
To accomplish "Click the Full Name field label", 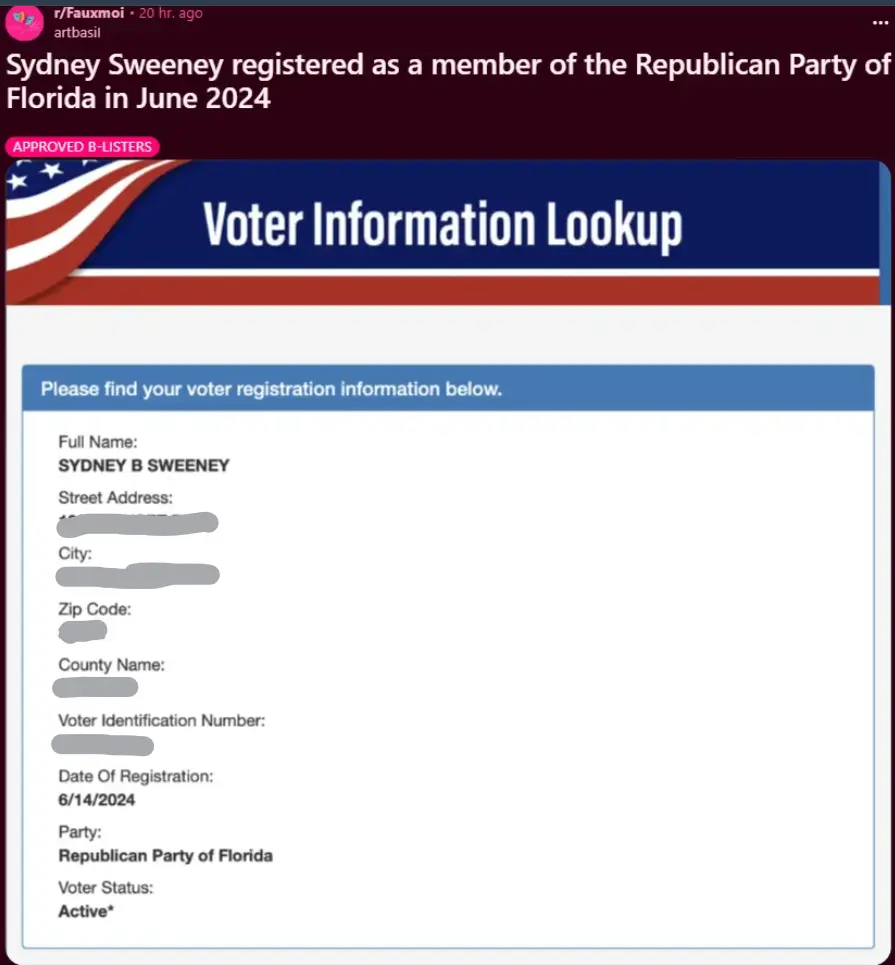I will point(98,441).
